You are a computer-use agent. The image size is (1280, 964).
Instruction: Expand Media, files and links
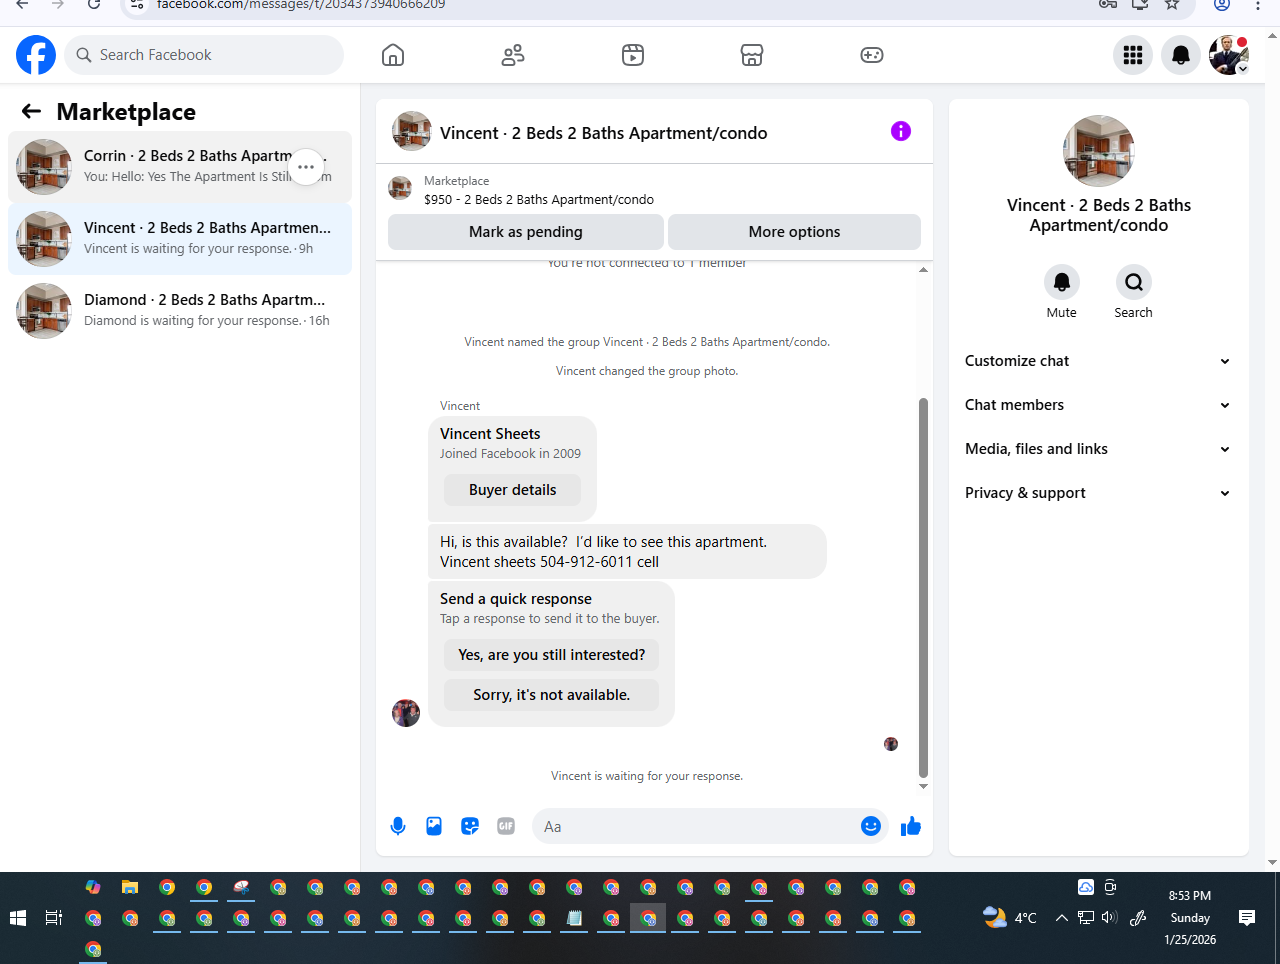[1098, 449]
